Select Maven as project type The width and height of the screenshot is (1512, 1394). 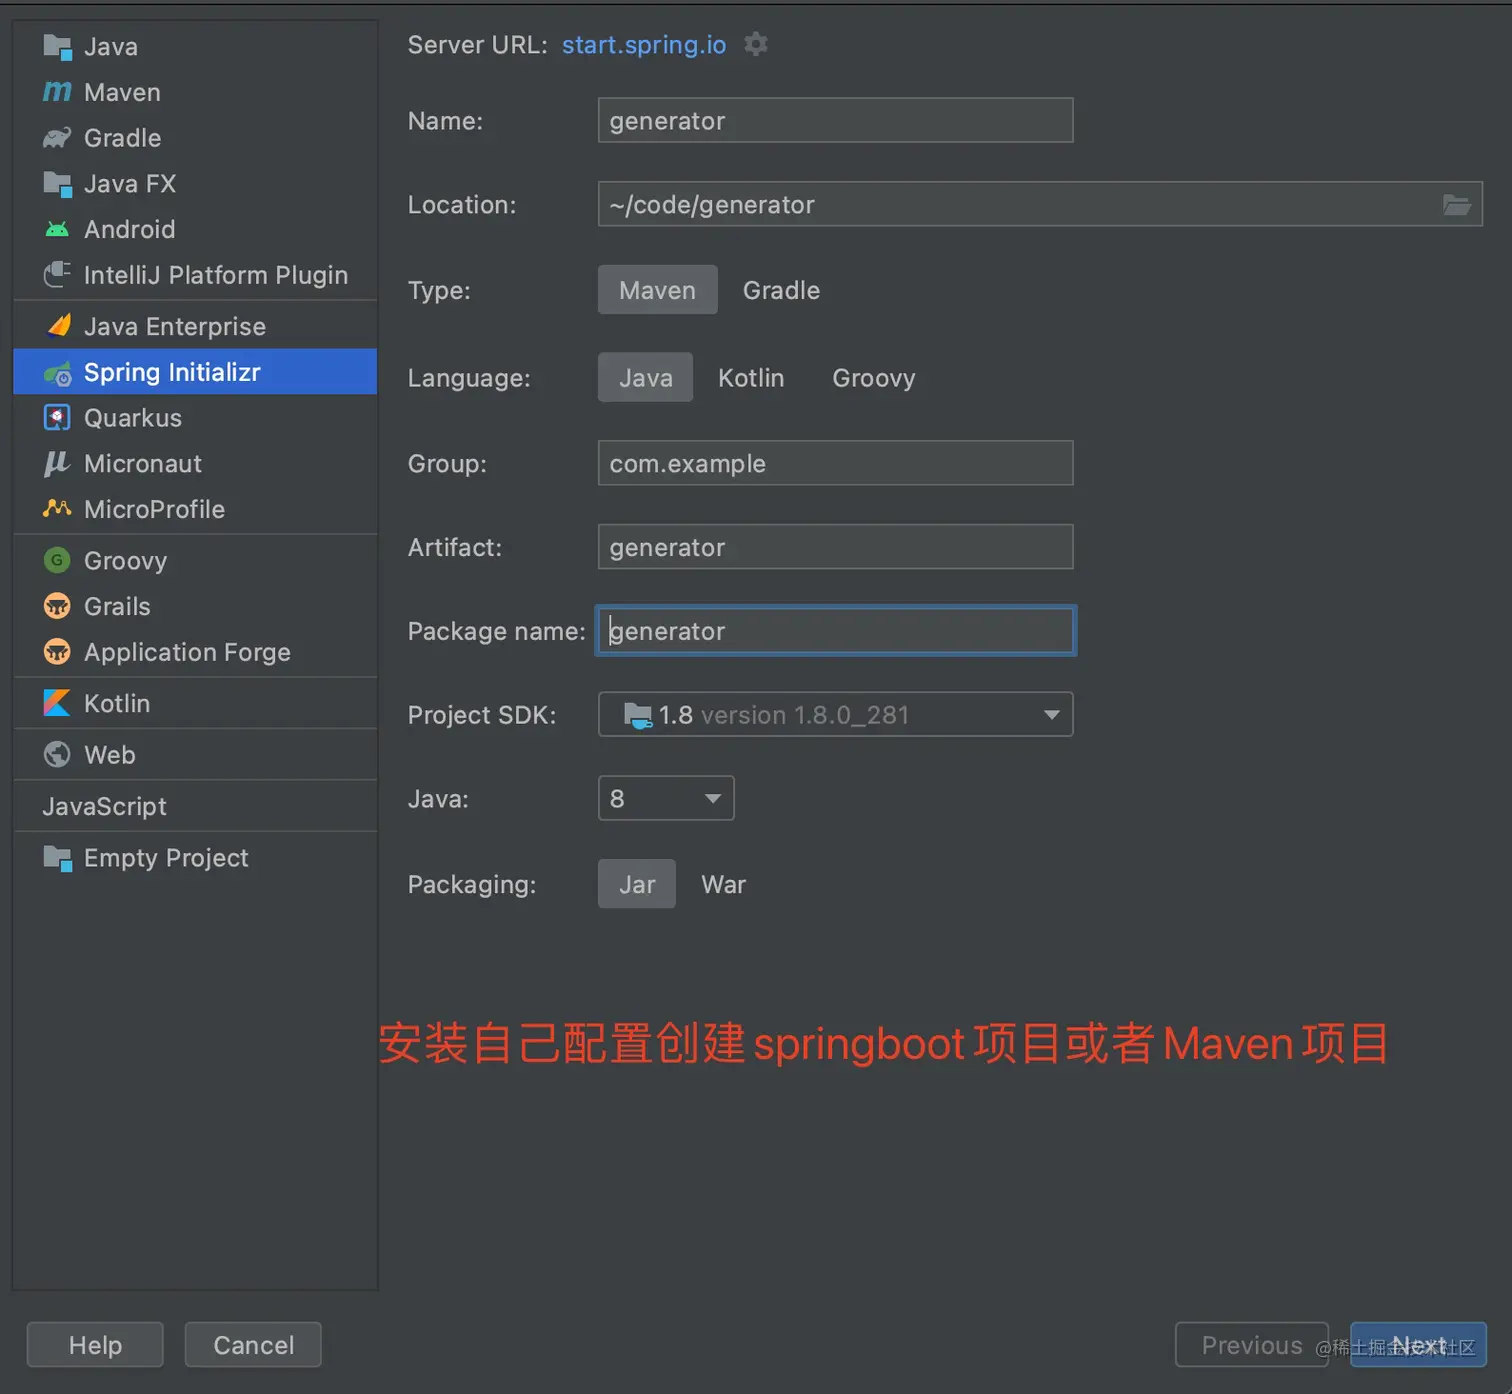[x=657, y=290]
